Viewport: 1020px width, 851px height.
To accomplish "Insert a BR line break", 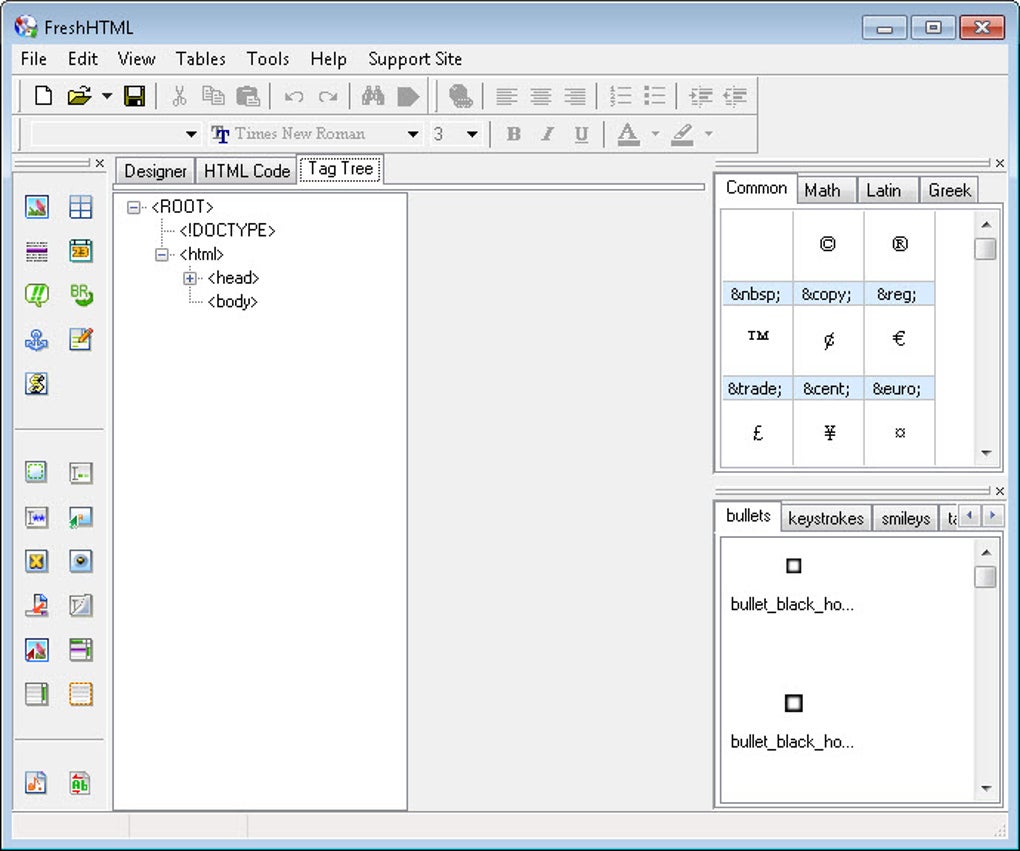I will point(81,295).
